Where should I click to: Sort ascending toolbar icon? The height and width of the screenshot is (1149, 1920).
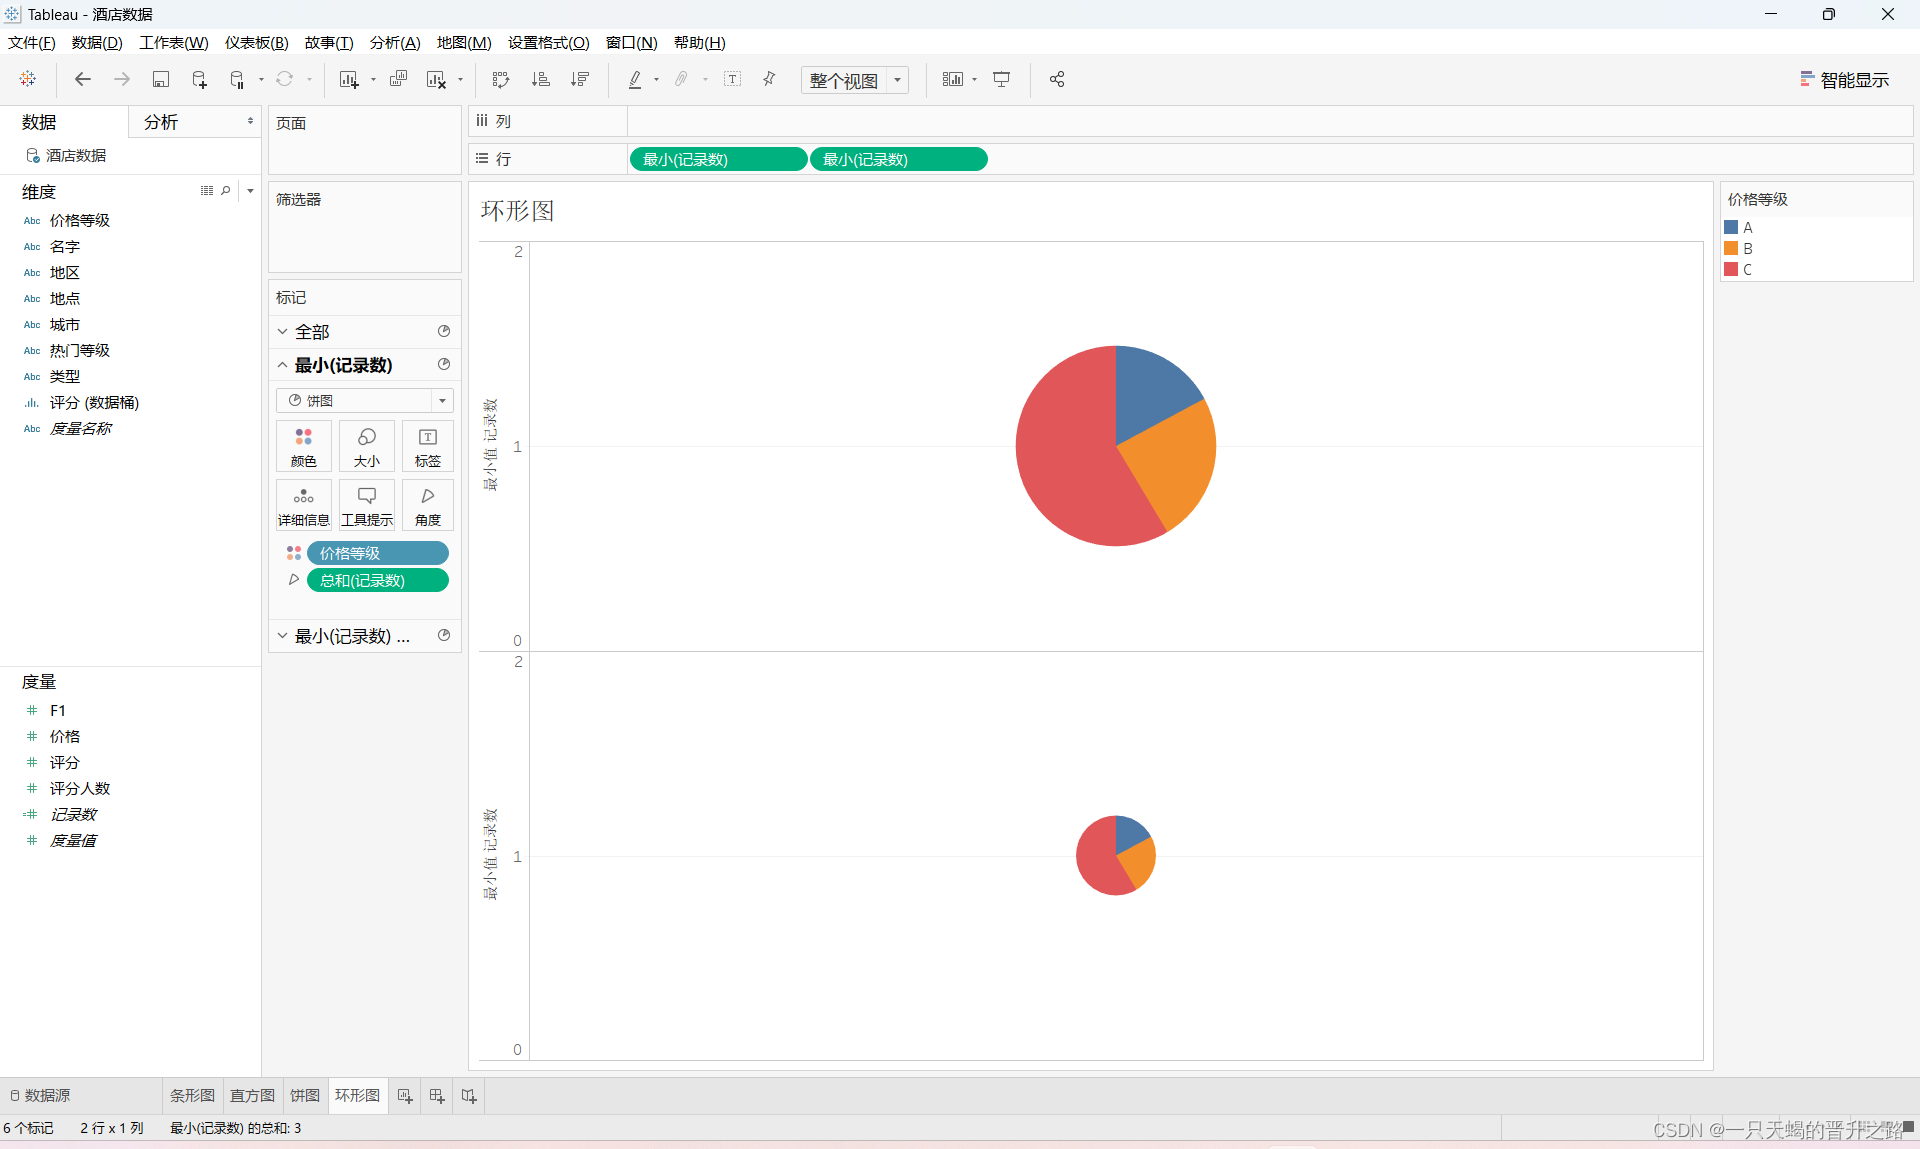coord(541,79)
